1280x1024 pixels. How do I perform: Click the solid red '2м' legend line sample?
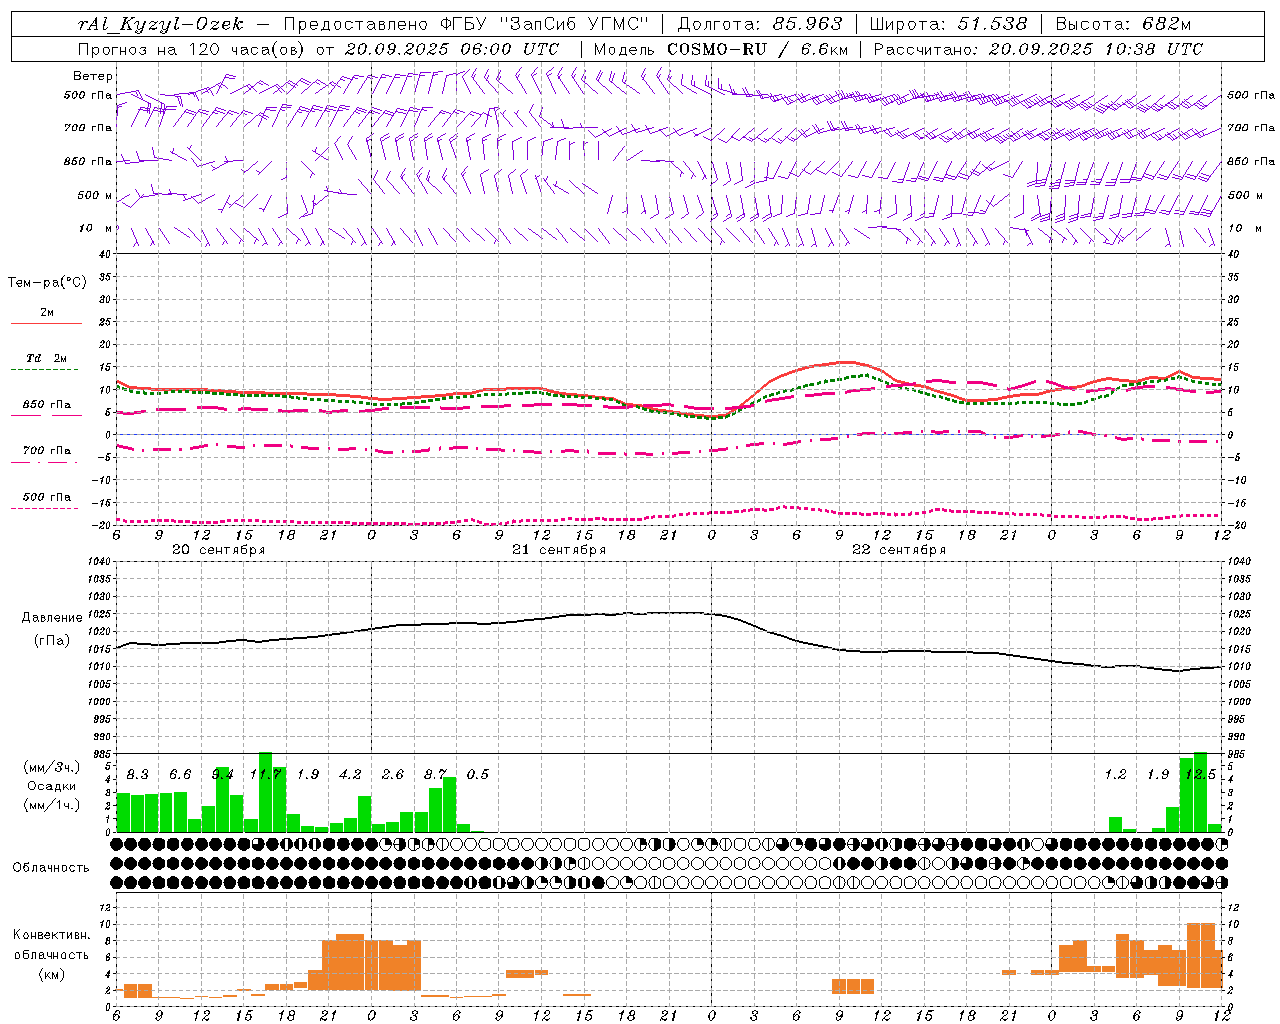click(46, 323)
